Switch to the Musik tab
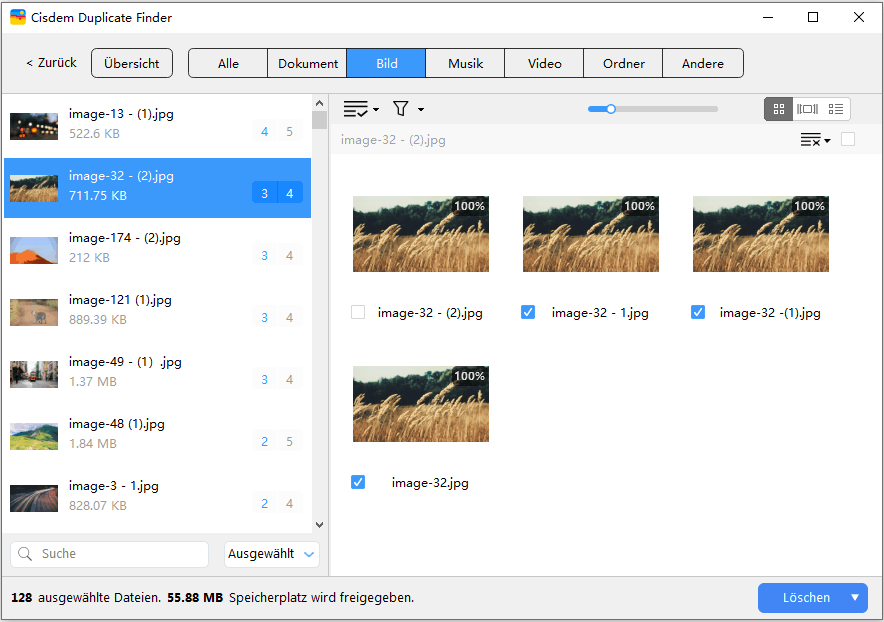Viewport: 884px width, 622px height. point(465,63)
